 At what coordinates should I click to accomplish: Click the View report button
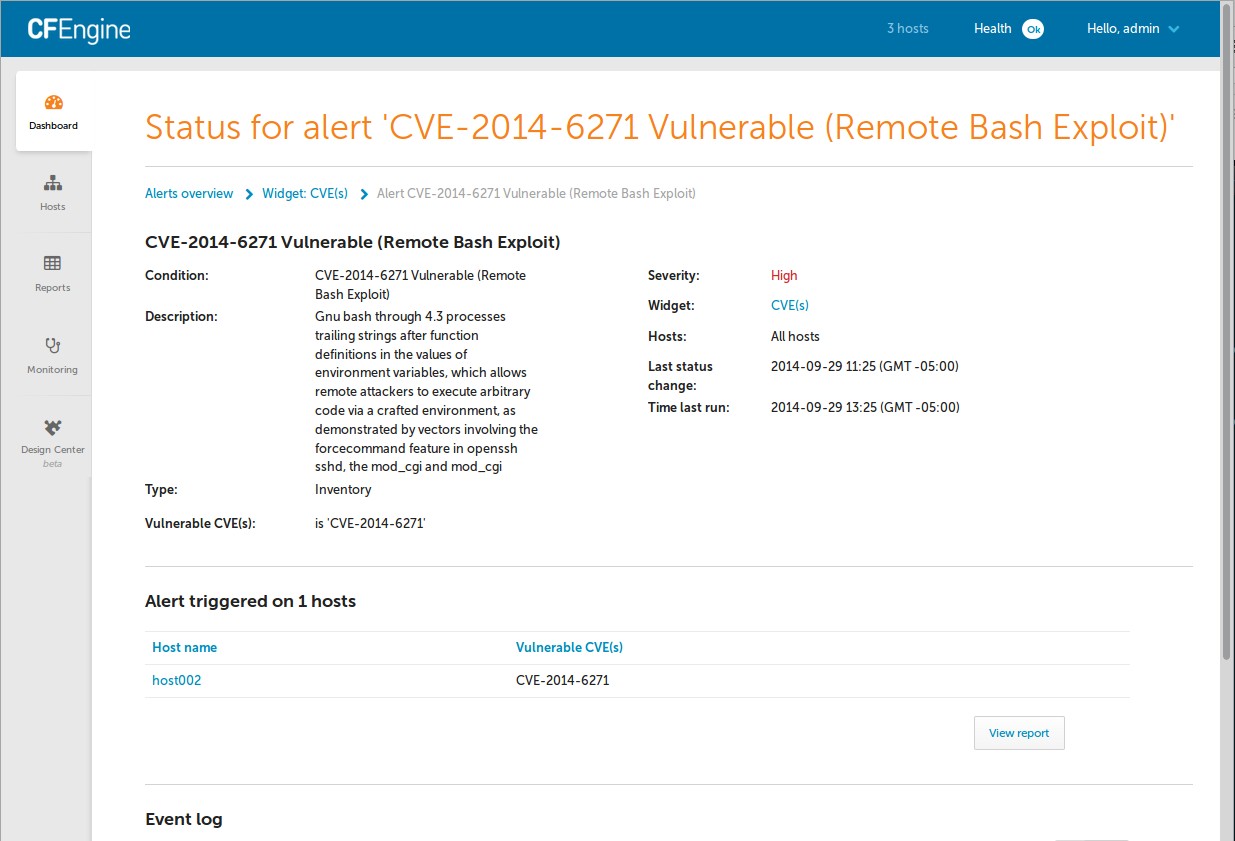click(1019, 733)
